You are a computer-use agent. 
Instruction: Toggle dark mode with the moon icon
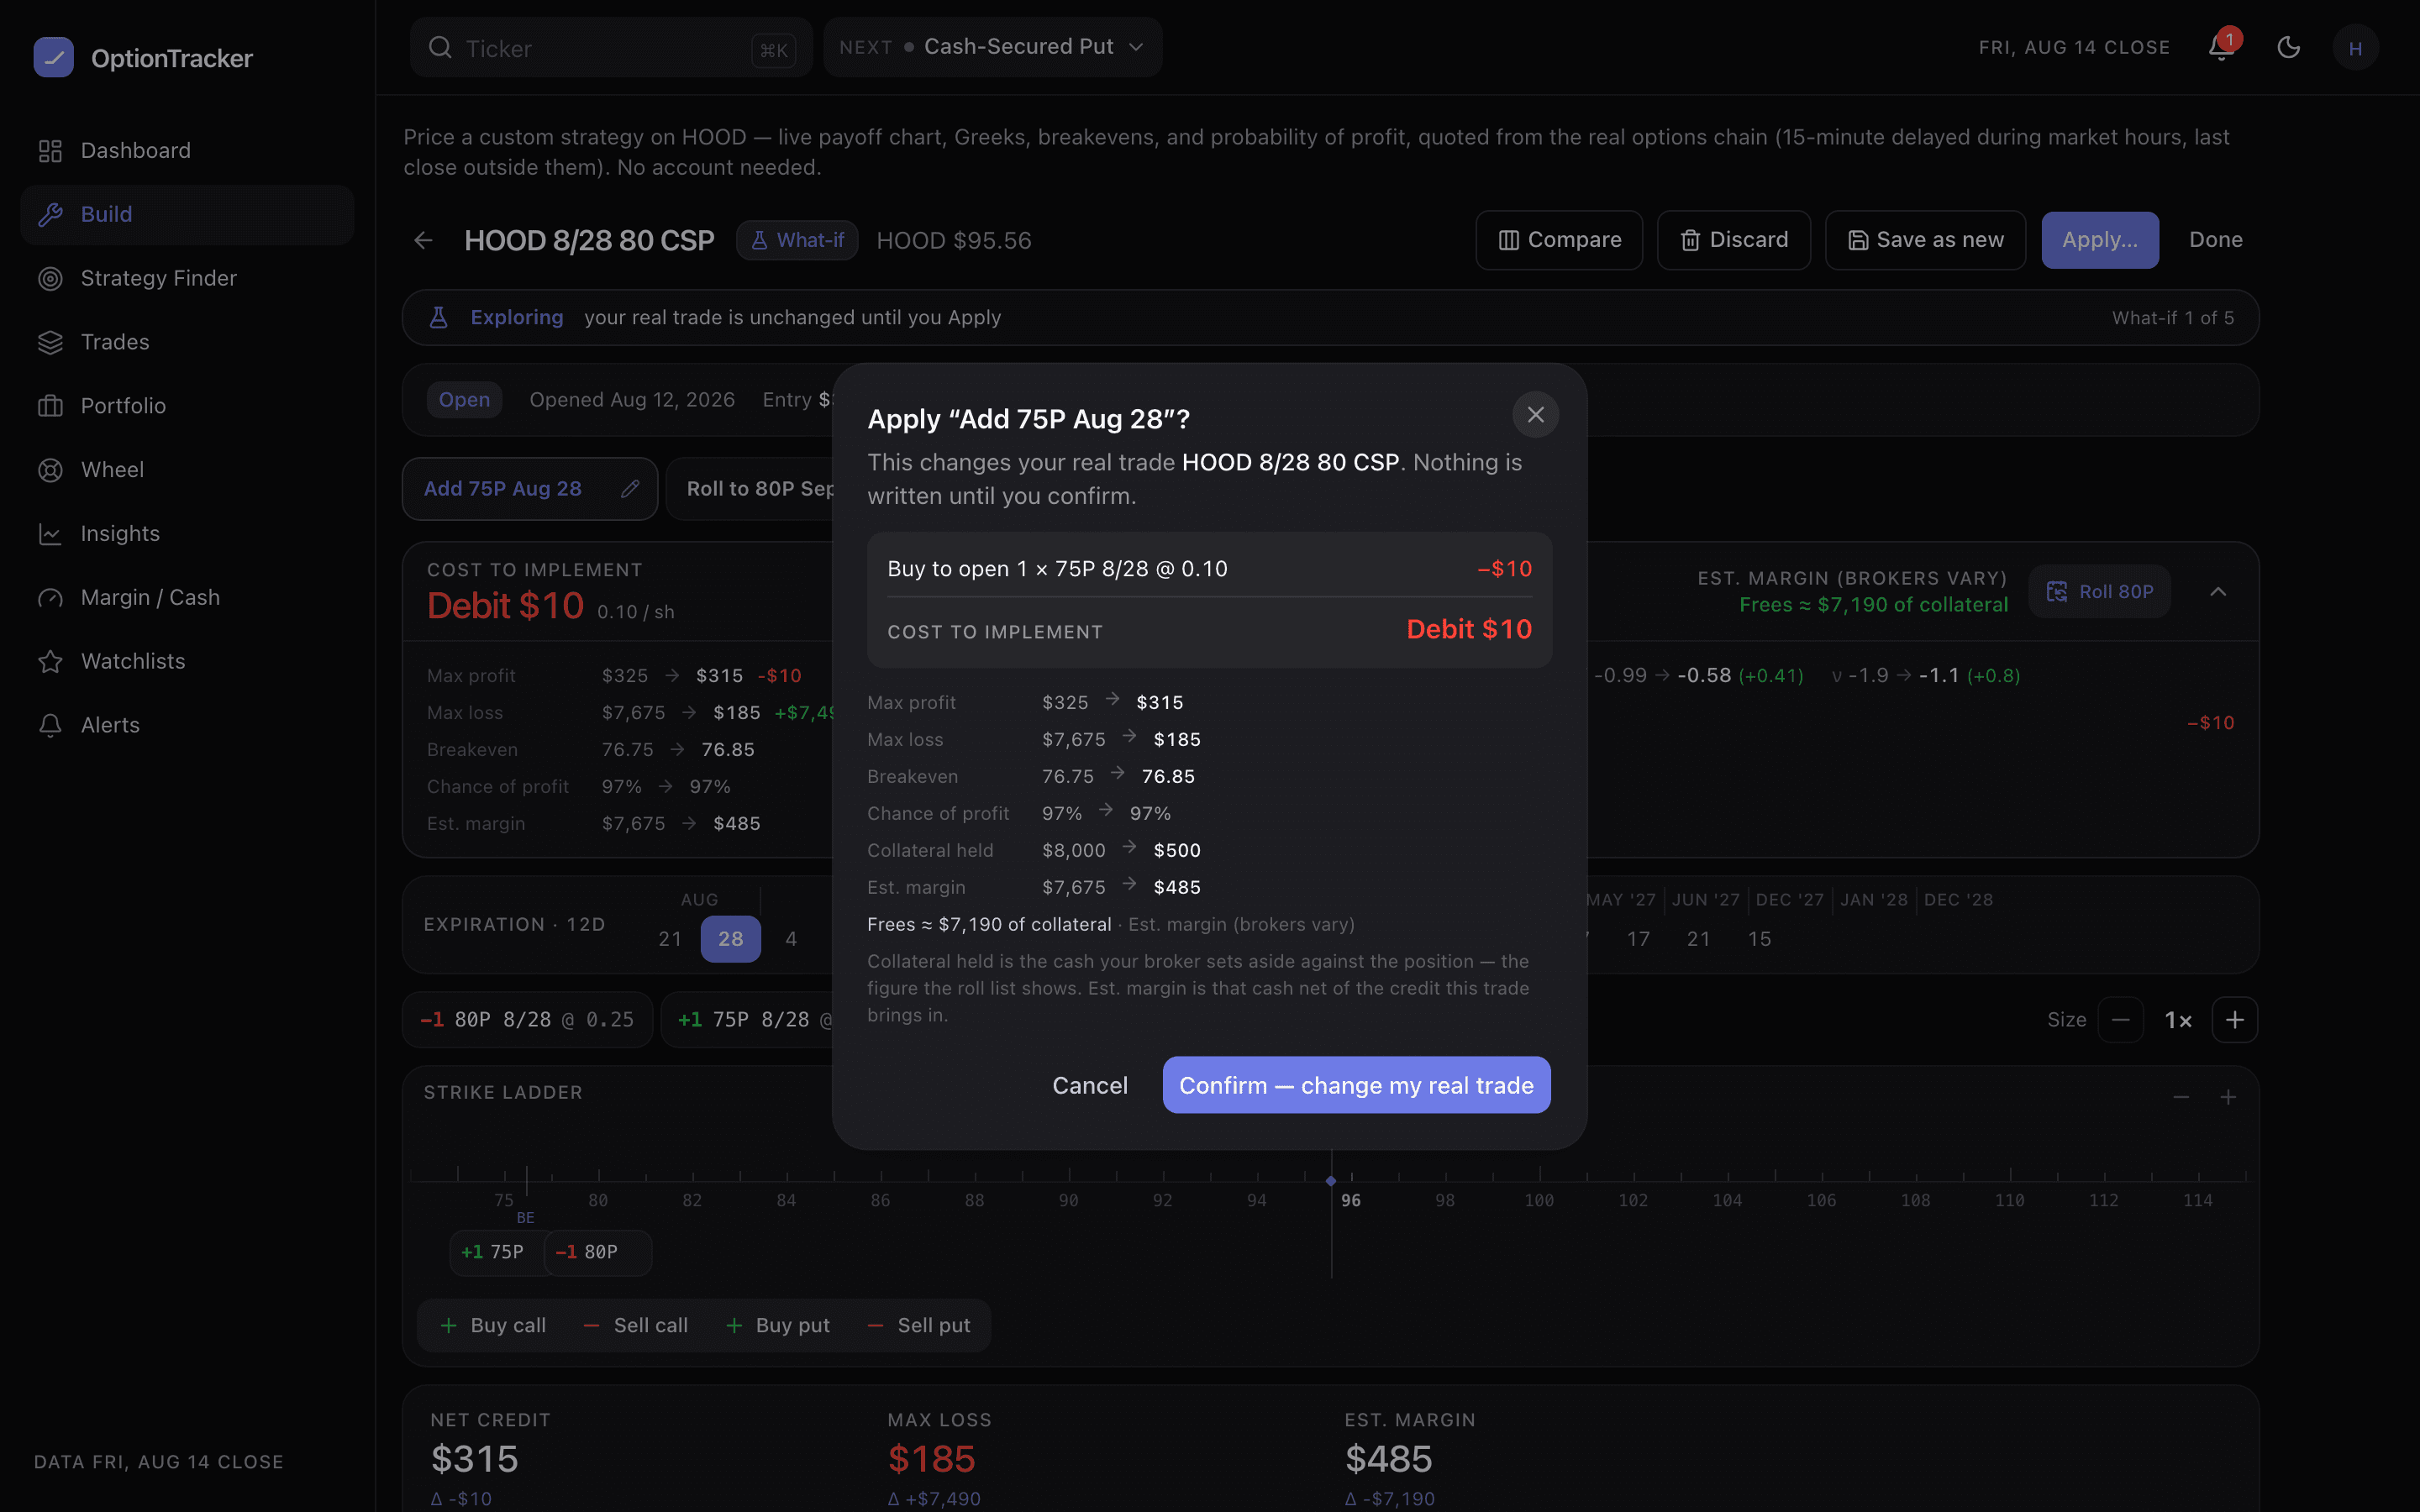(x=2288, y=47)
